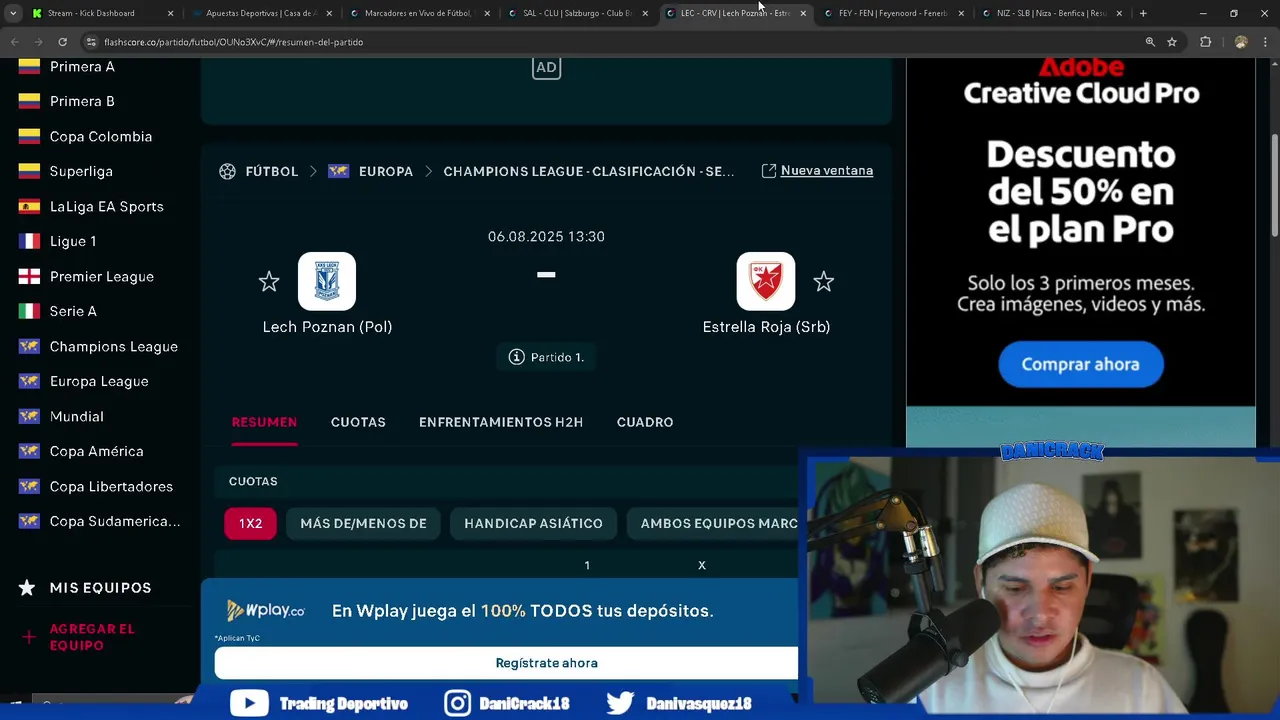Viewport: 1280px width, 720px height.
Task: Open Serie A in sidebar
Action: (73, 311)
